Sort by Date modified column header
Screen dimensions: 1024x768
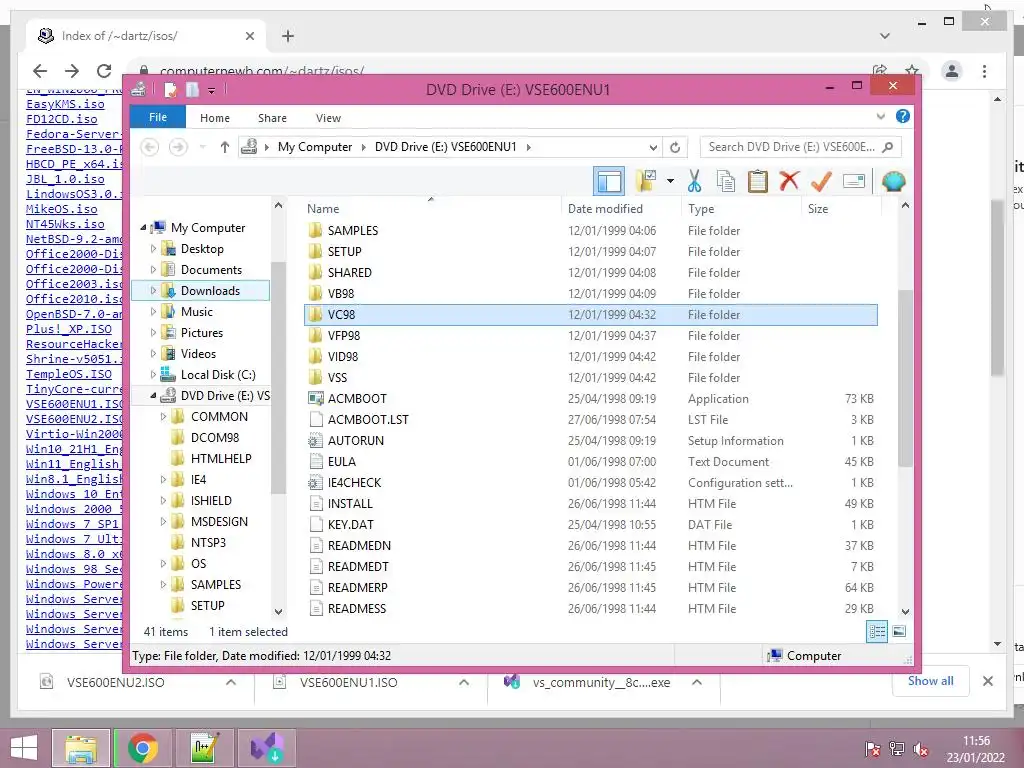pos(620,209)
